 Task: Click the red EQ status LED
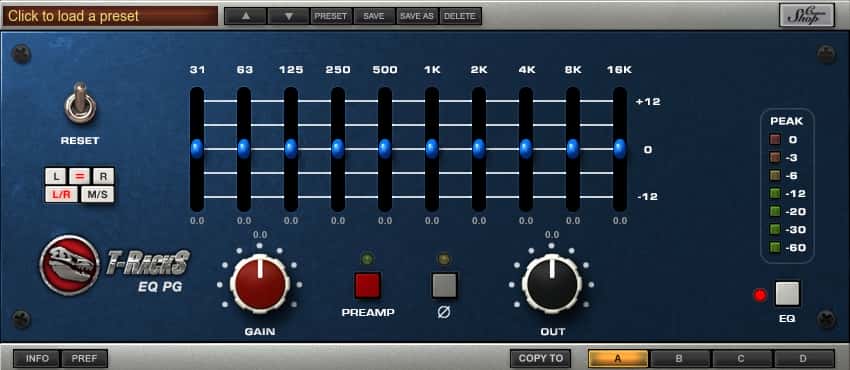coord(761,295)
